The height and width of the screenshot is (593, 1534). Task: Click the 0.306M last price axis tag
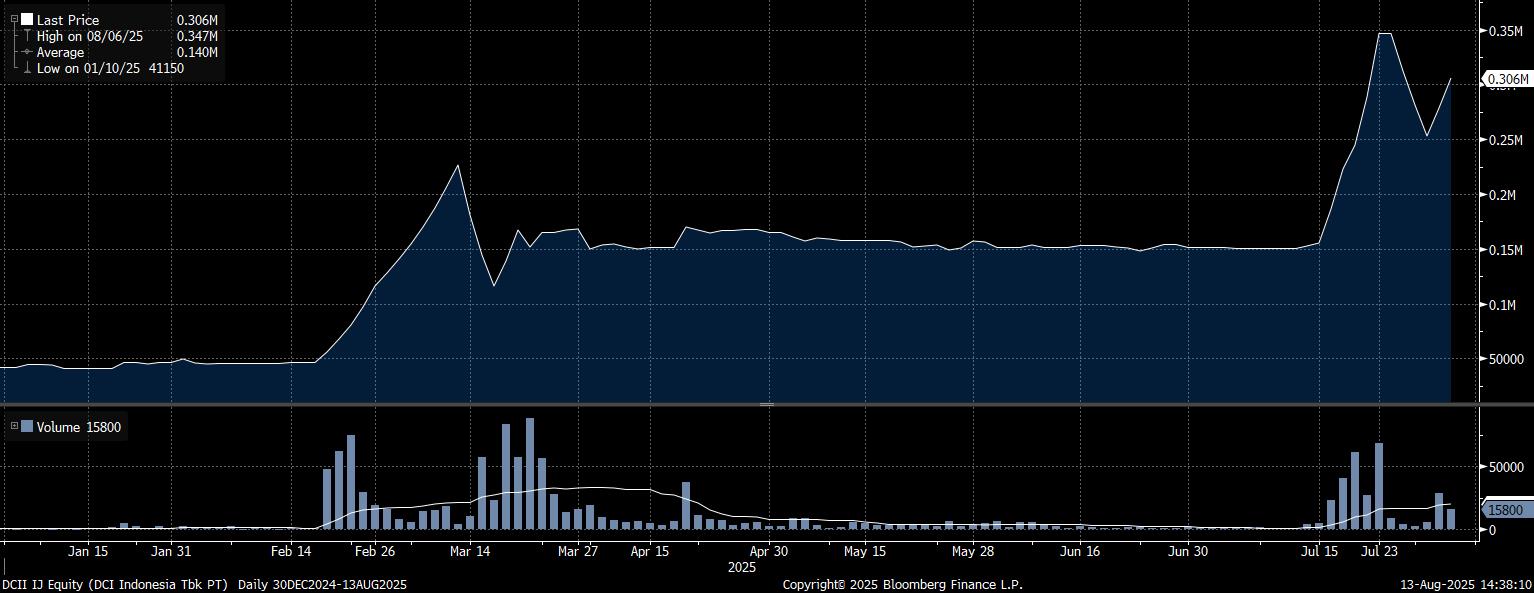(1507, 79)
